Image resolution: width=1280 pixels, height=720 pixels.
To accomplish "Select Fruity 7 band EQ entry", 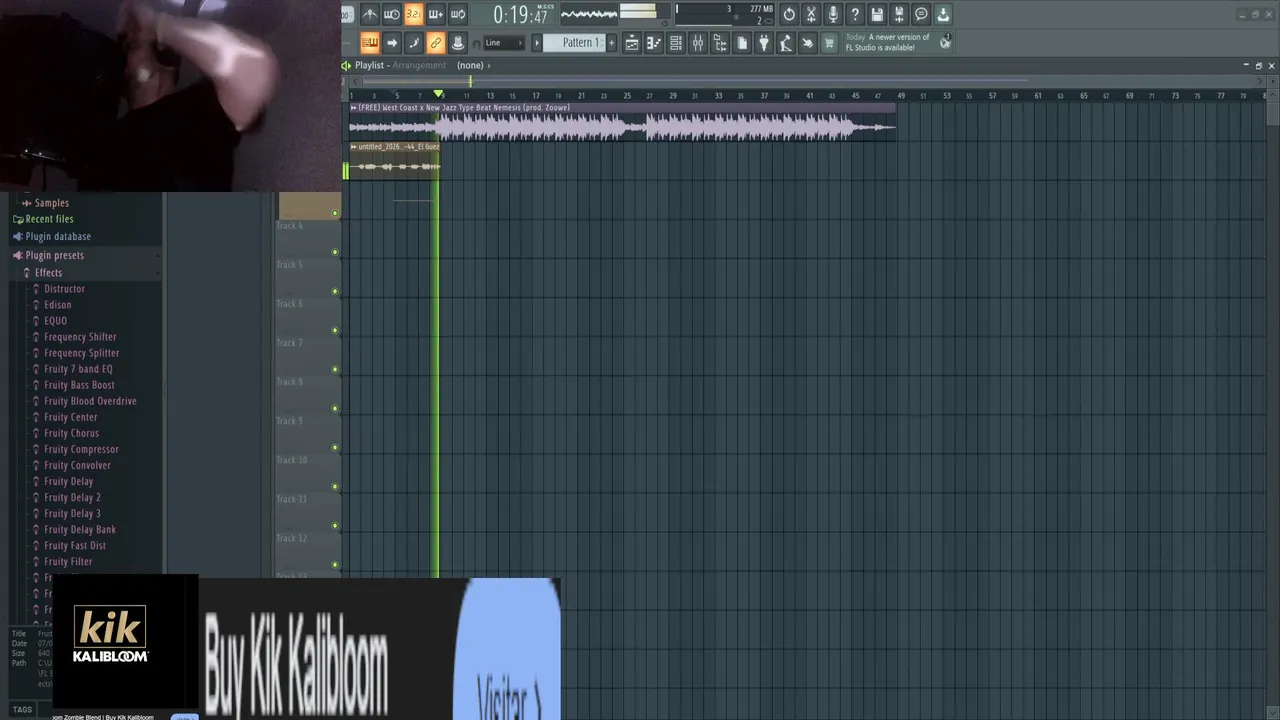I will pos(78,369).
